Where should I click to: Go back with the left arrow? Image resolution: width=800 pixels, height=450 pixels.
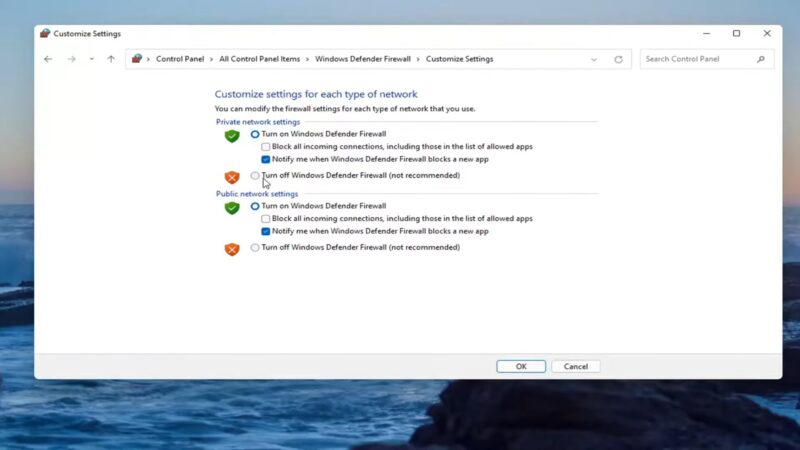click(48, 59)
